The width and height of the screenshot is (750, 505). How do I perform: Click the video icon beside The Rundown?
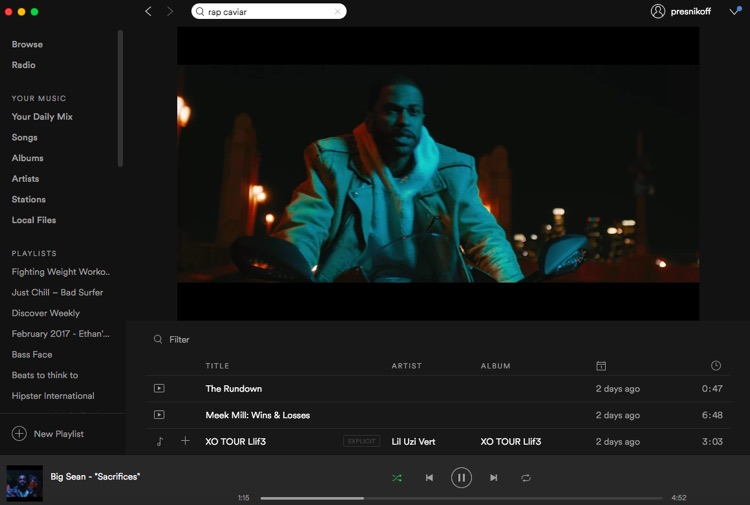pos(159,388)
